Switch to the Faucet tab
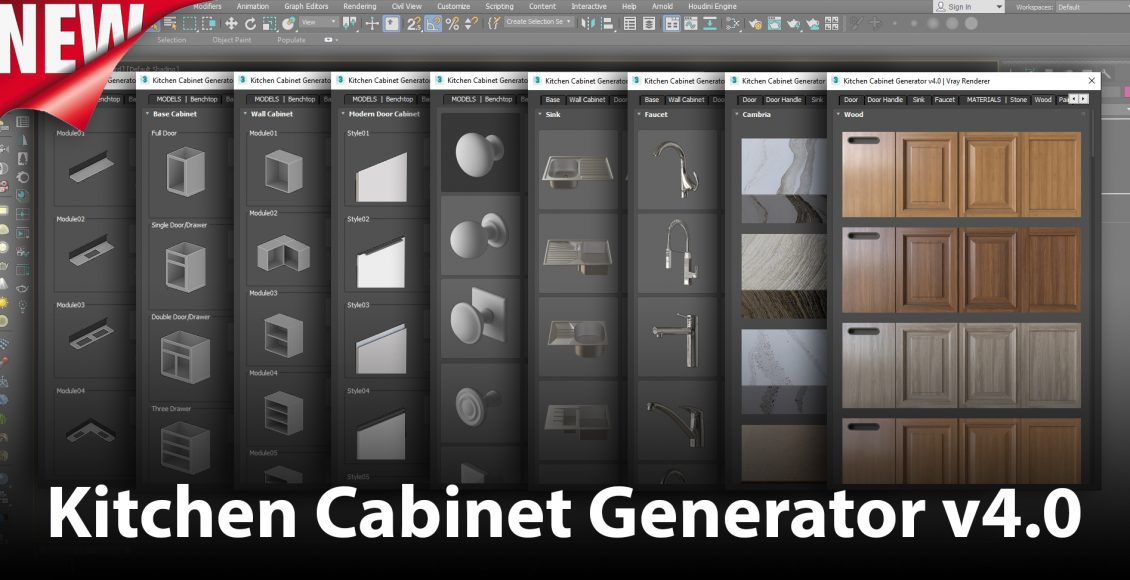 click(944, 100)
